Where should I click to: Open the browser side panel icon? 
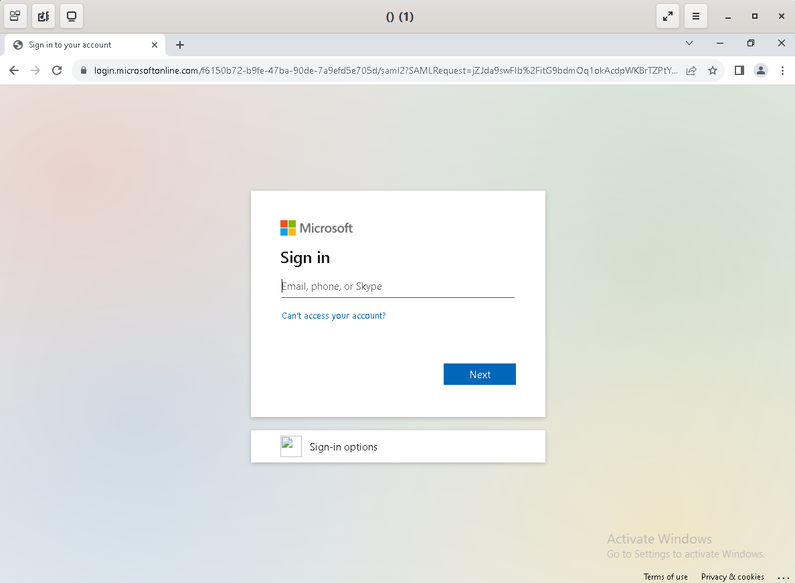point(739,70)
